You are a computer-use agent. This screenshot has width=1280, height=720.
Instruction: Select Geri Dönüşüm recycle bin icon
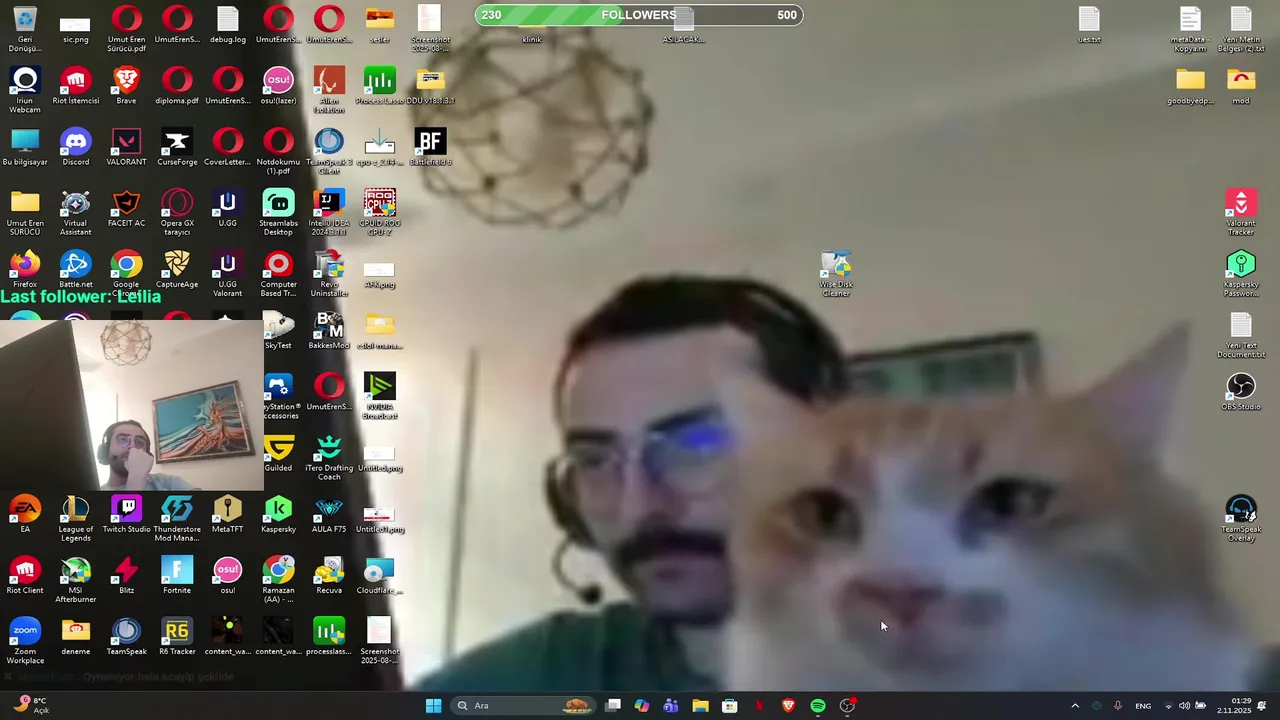coord(25,30)
